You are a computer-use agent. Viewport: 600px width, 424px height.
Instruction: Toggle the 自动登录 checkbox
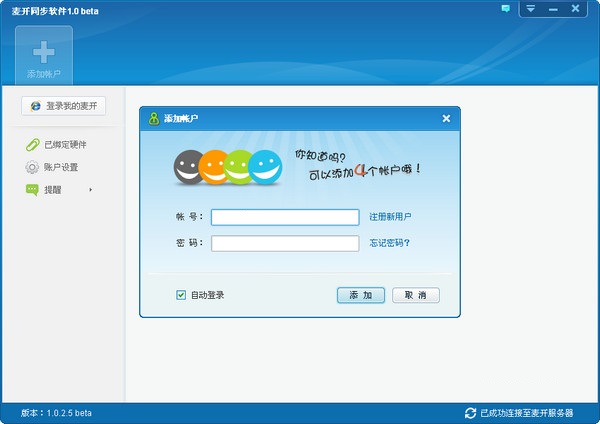point(181,295)
